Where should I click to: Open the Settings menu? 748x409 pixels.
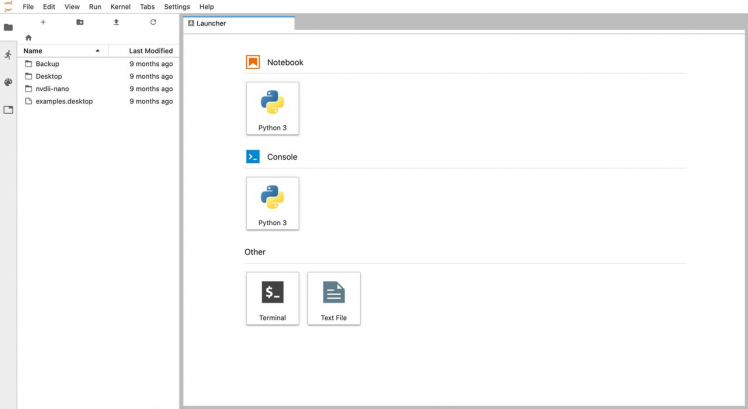pos(176,6)
